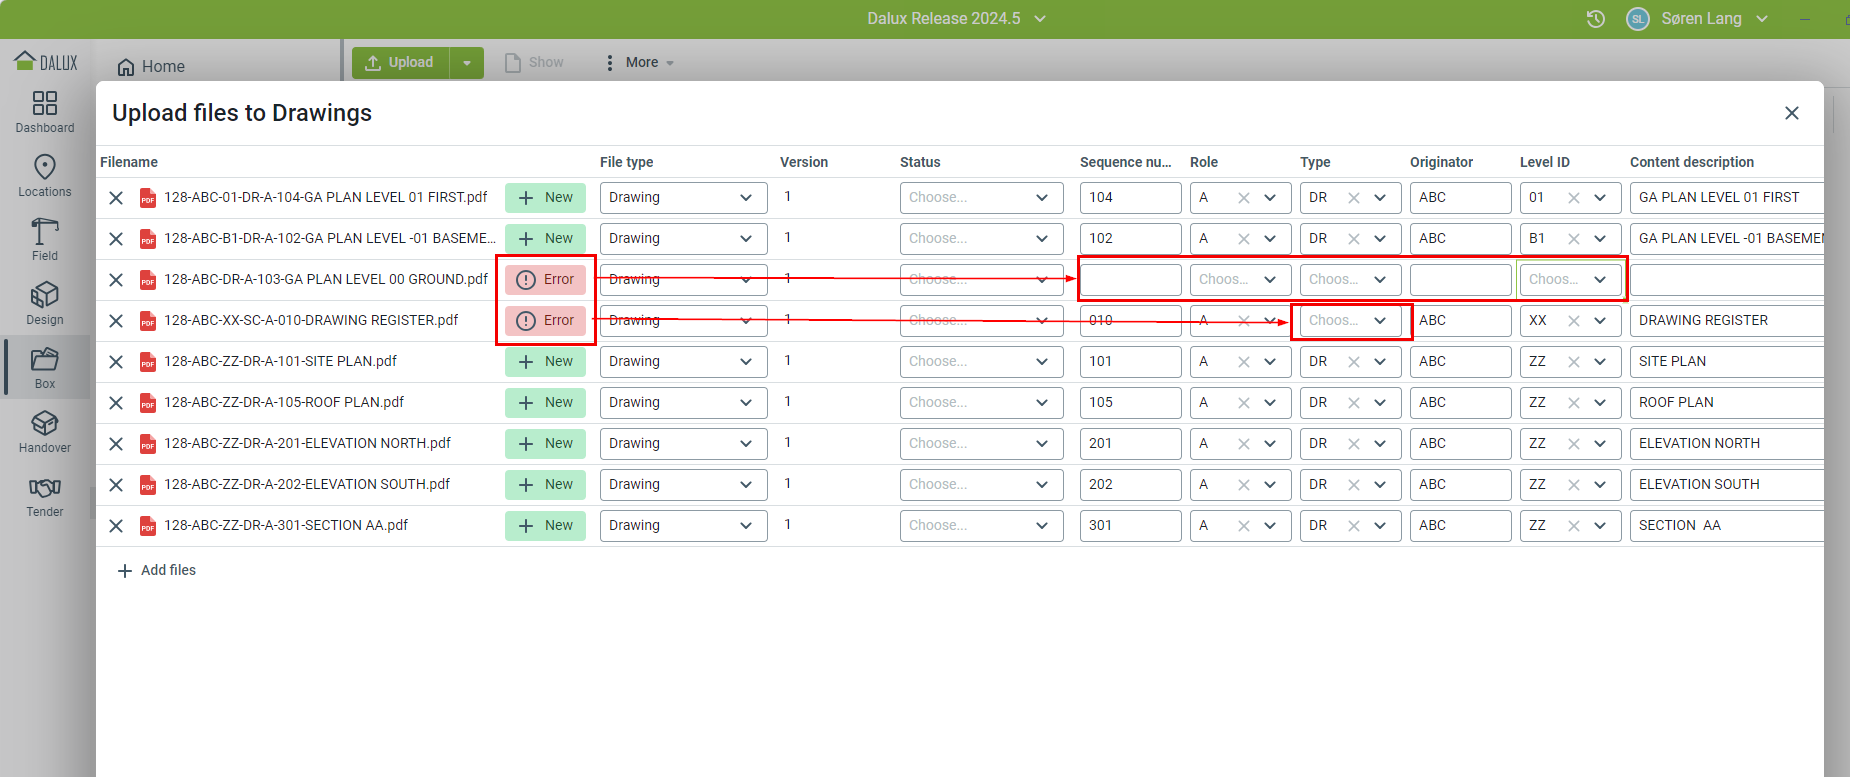
Task: Go to the Field module icon
Action: 45,239
